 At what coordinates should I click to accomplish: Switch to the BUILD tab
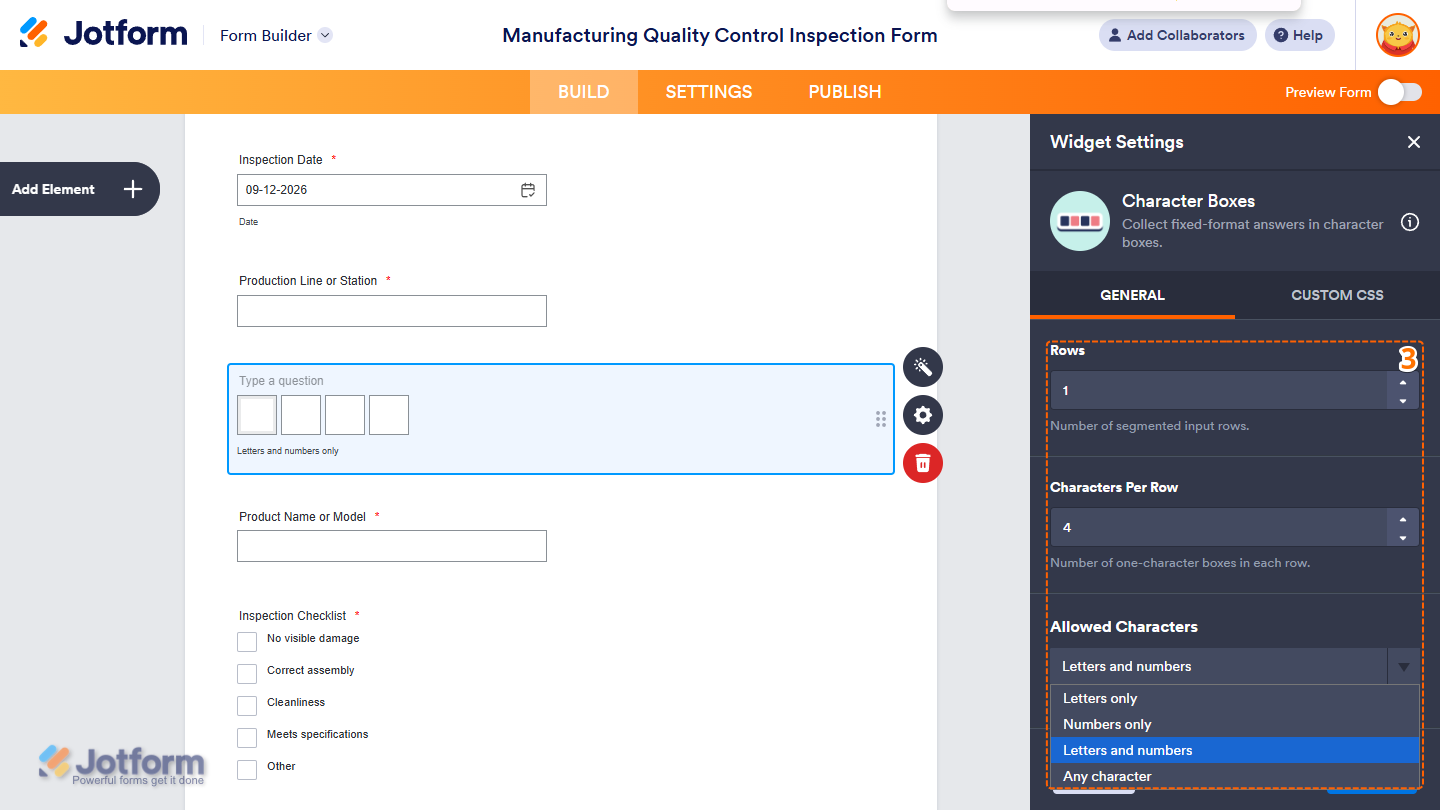(583, 92)
